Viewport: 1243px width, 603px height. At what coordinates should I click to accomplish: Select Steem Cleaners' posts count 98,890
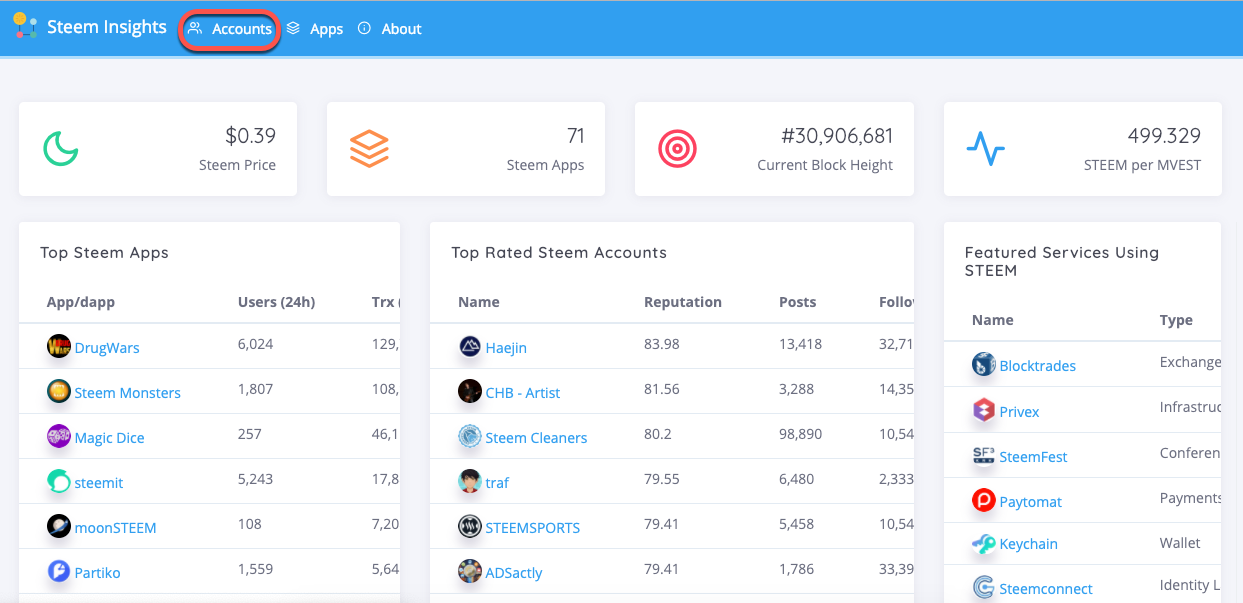(x=800, y=434)
